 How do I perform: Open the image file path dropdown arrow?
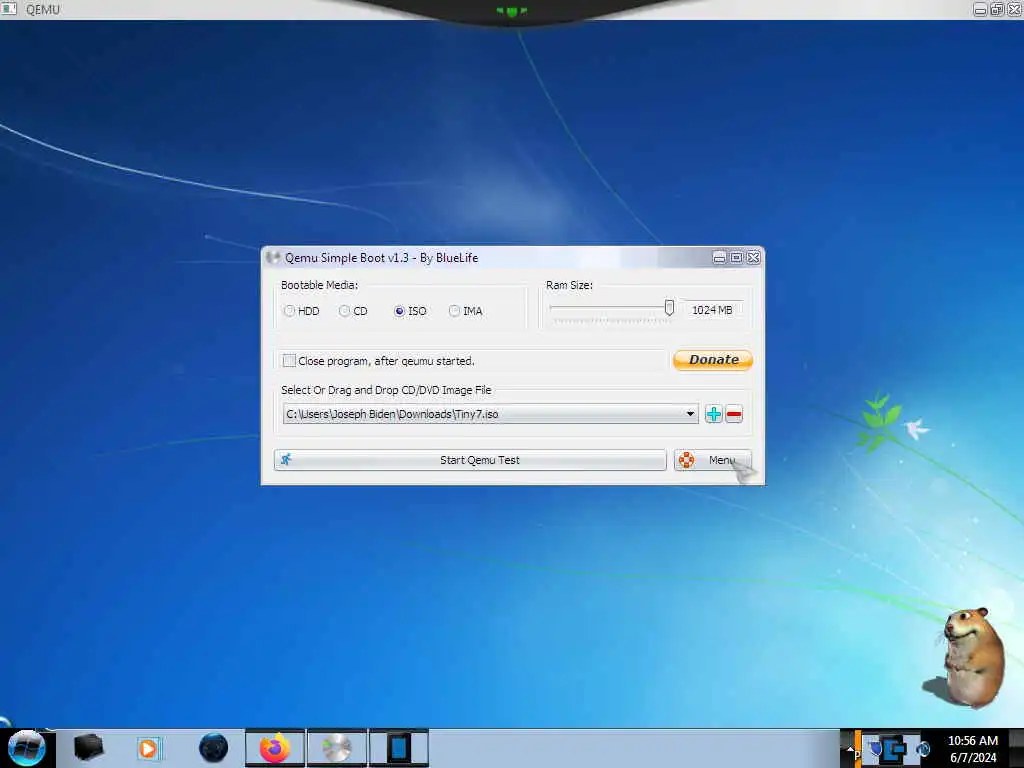[x=690, y=414]
